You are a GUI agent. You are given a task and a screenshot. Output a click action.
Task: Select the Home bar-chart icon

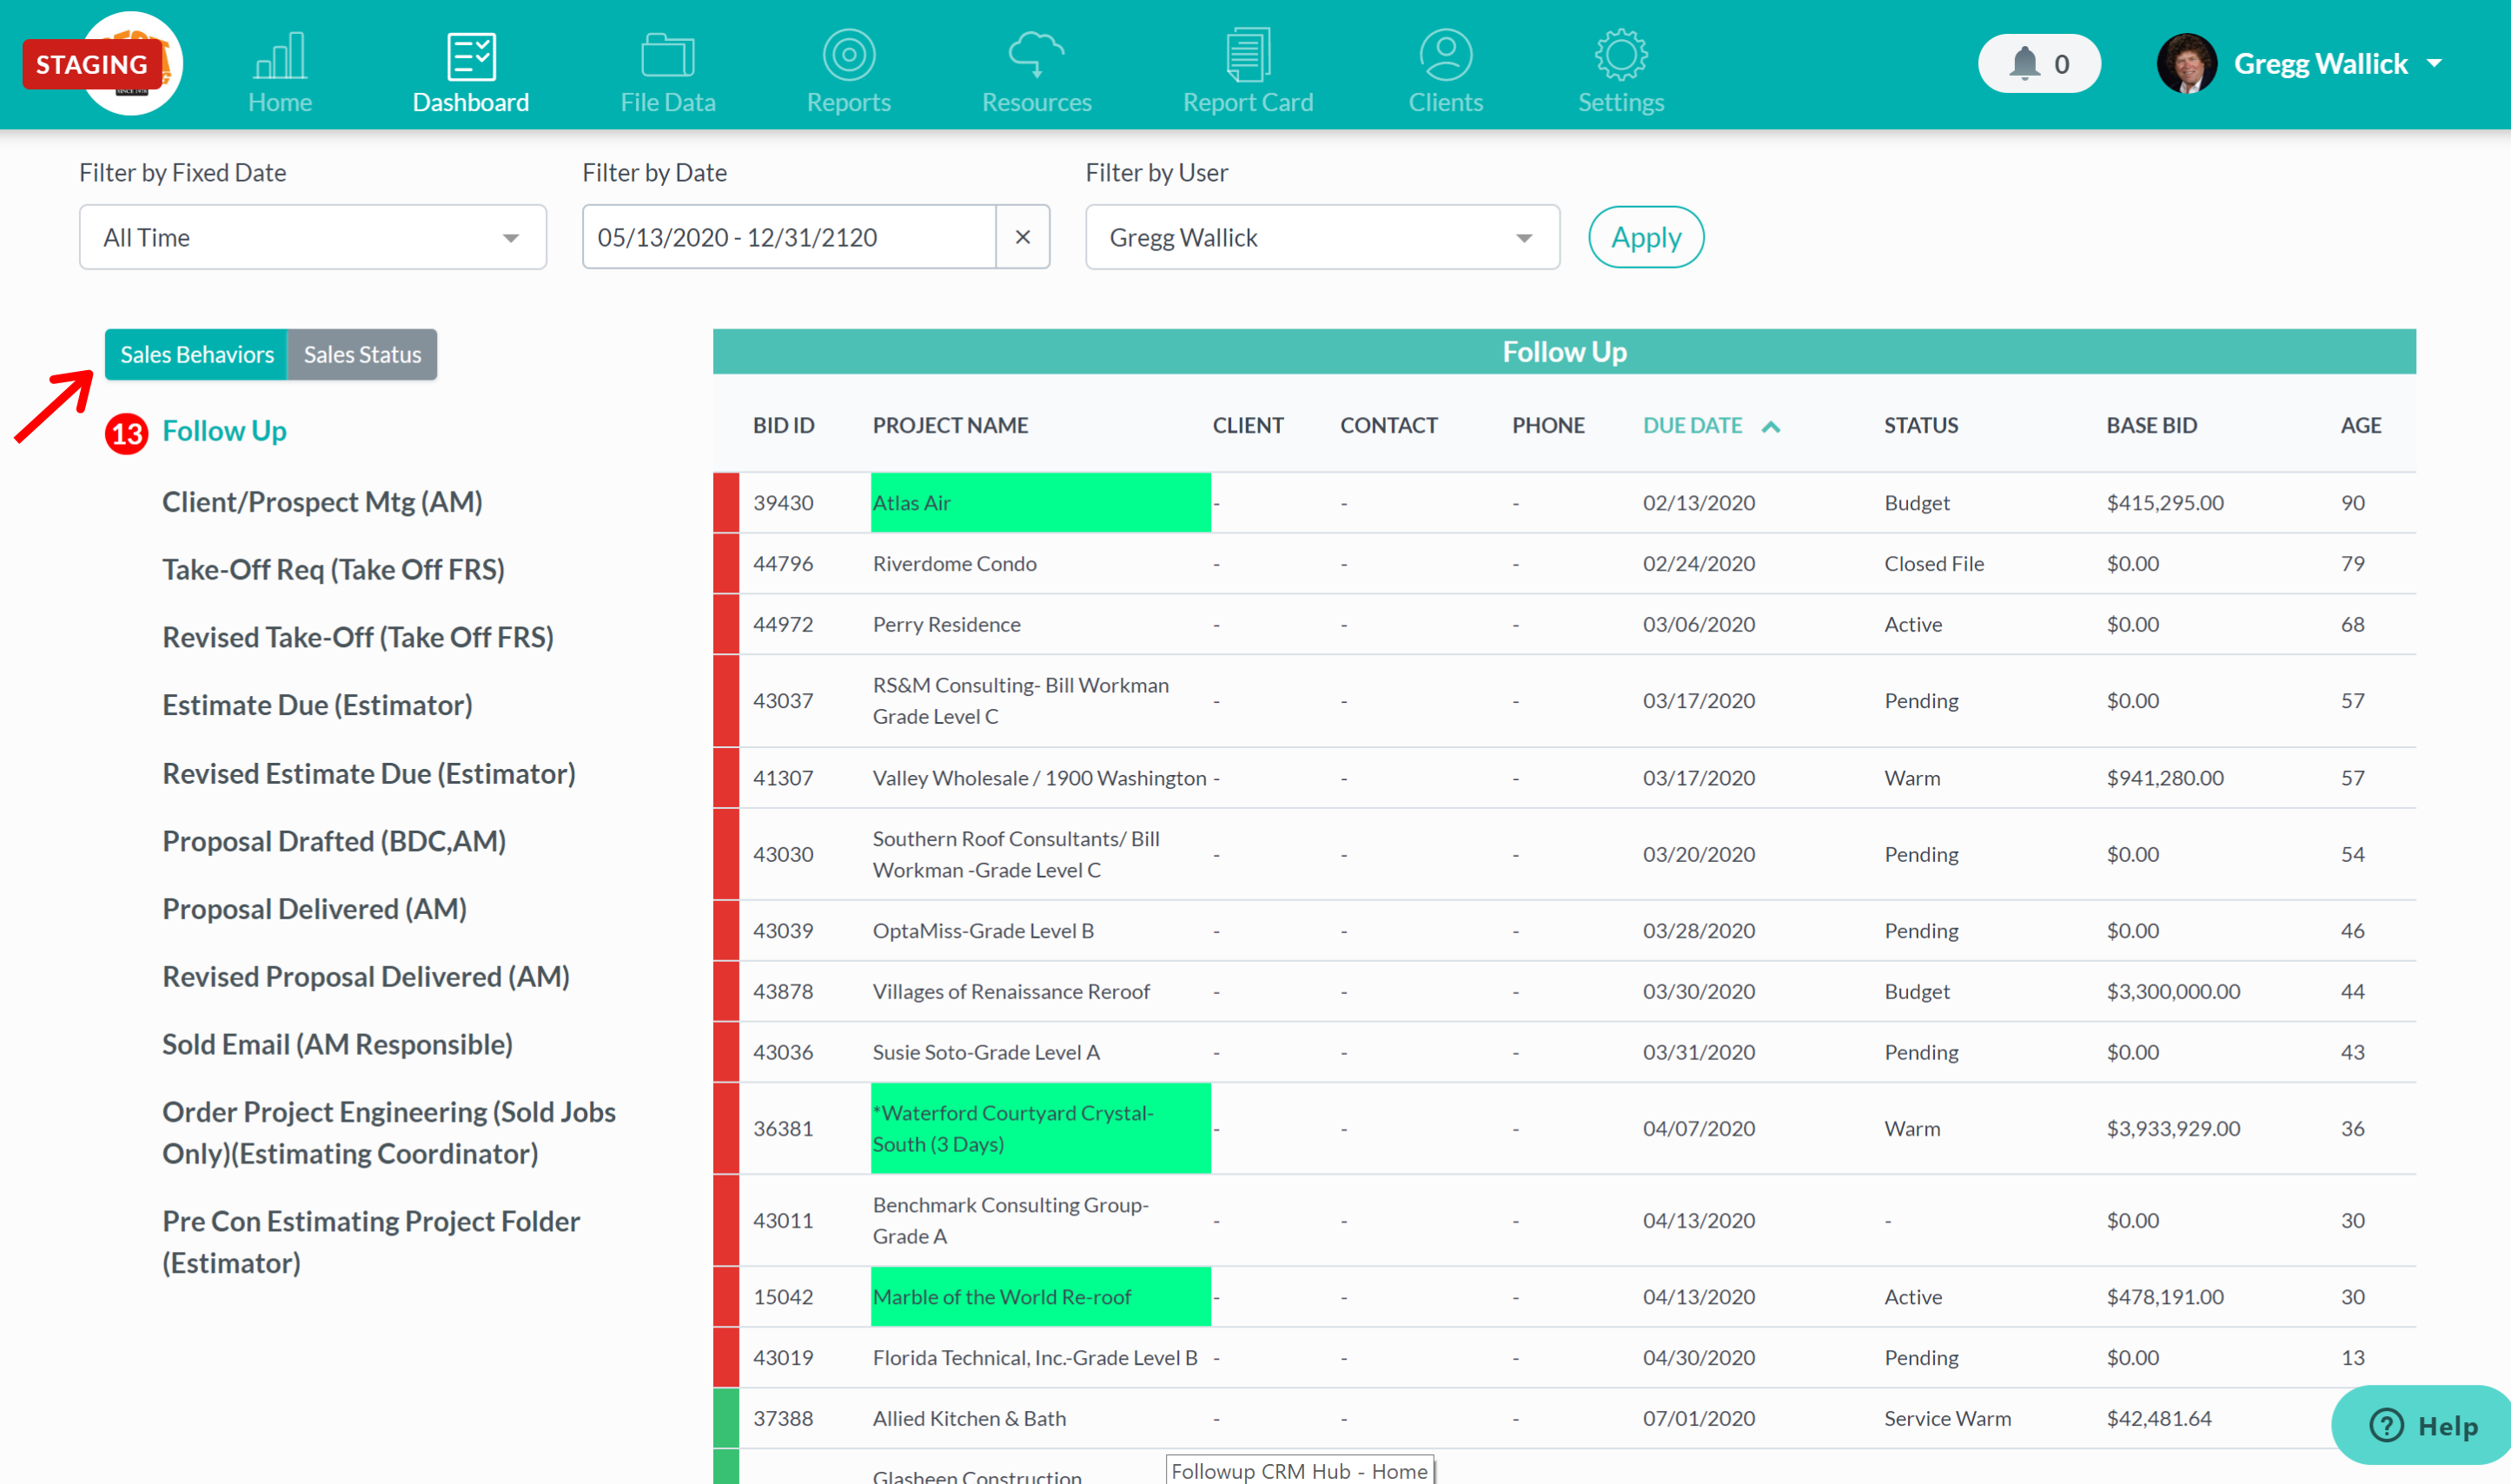pyautogui.click(x=279, y=54)
